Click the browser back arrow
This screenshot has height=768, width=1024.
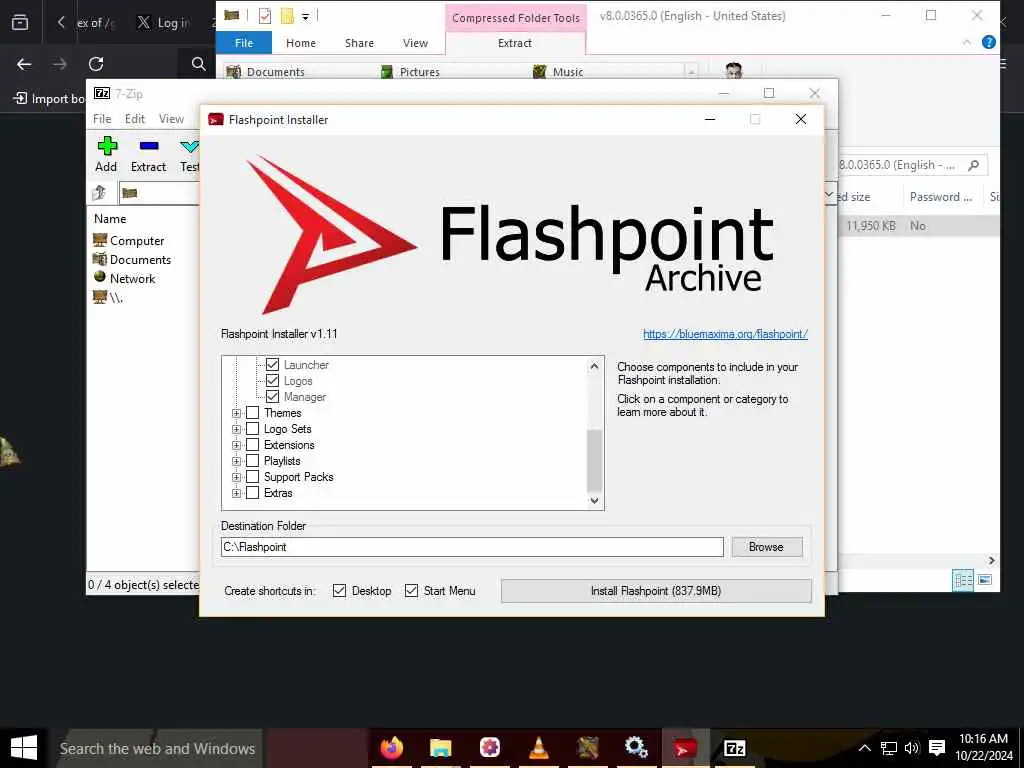coord(24,64)
